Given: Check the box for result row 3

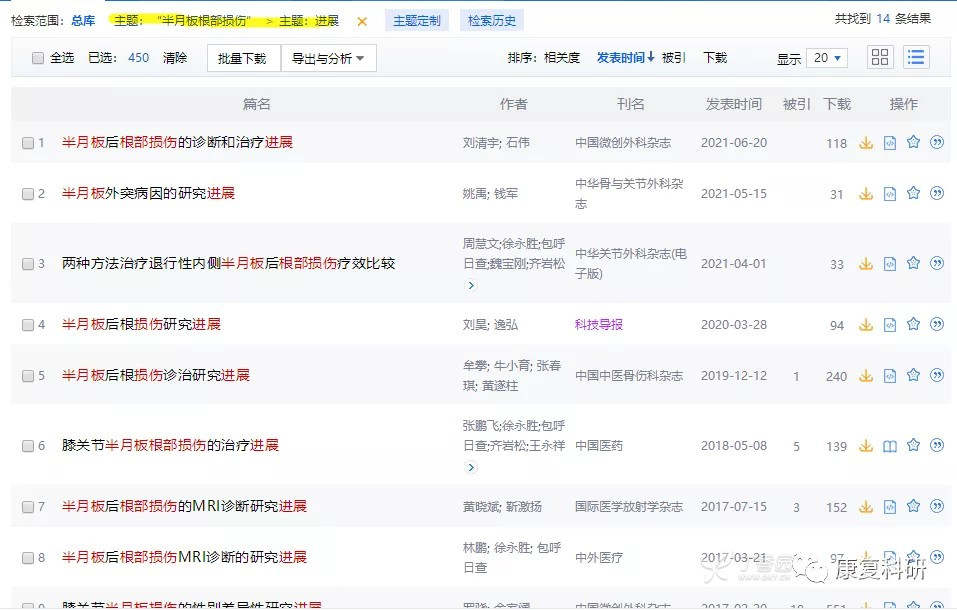Looking at the screenshot, I should 28,264.
